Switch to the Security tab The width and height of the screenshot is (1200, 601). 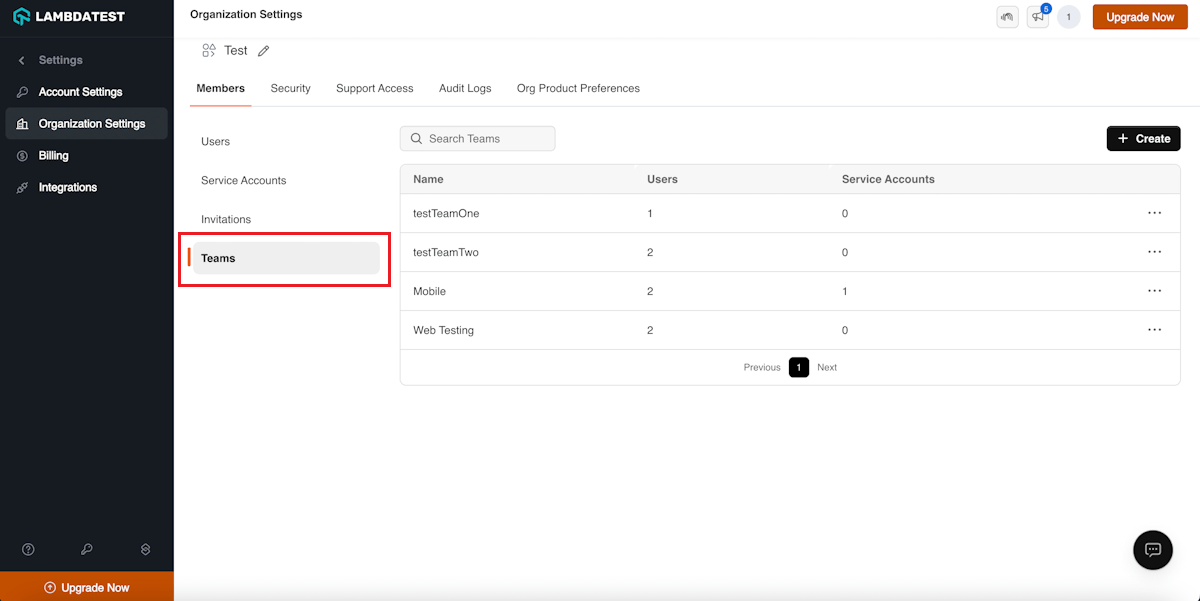tap(290, 88)
